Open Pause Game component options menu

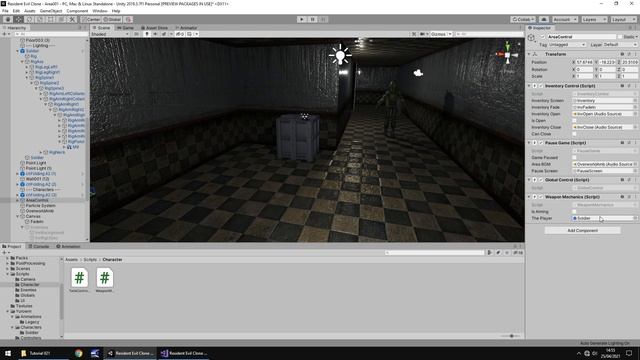[636, 143]
